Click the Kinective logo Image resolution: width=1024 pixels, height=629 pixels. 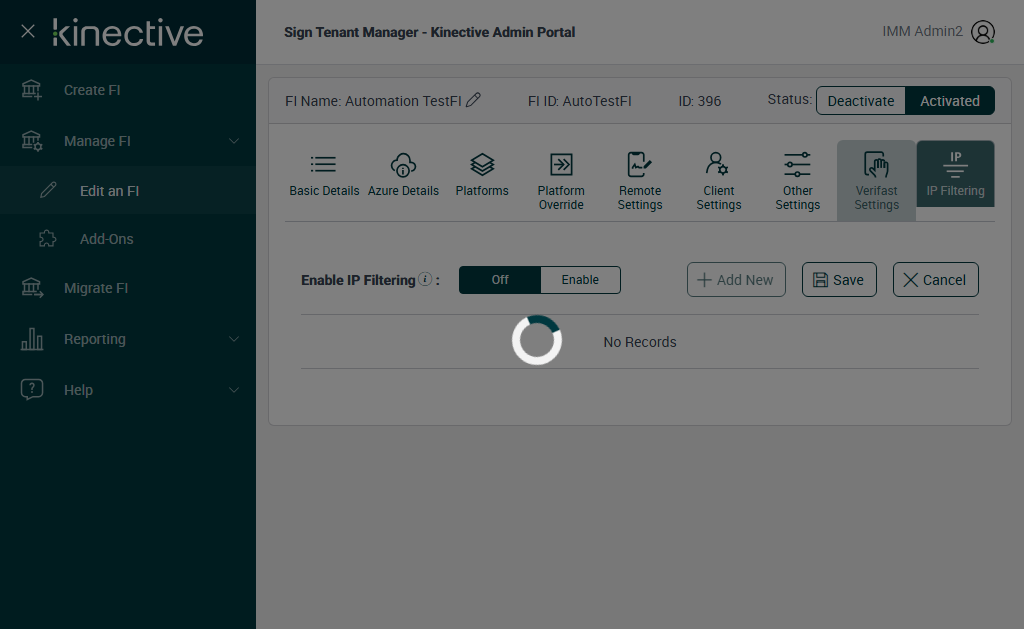[128, 32]
